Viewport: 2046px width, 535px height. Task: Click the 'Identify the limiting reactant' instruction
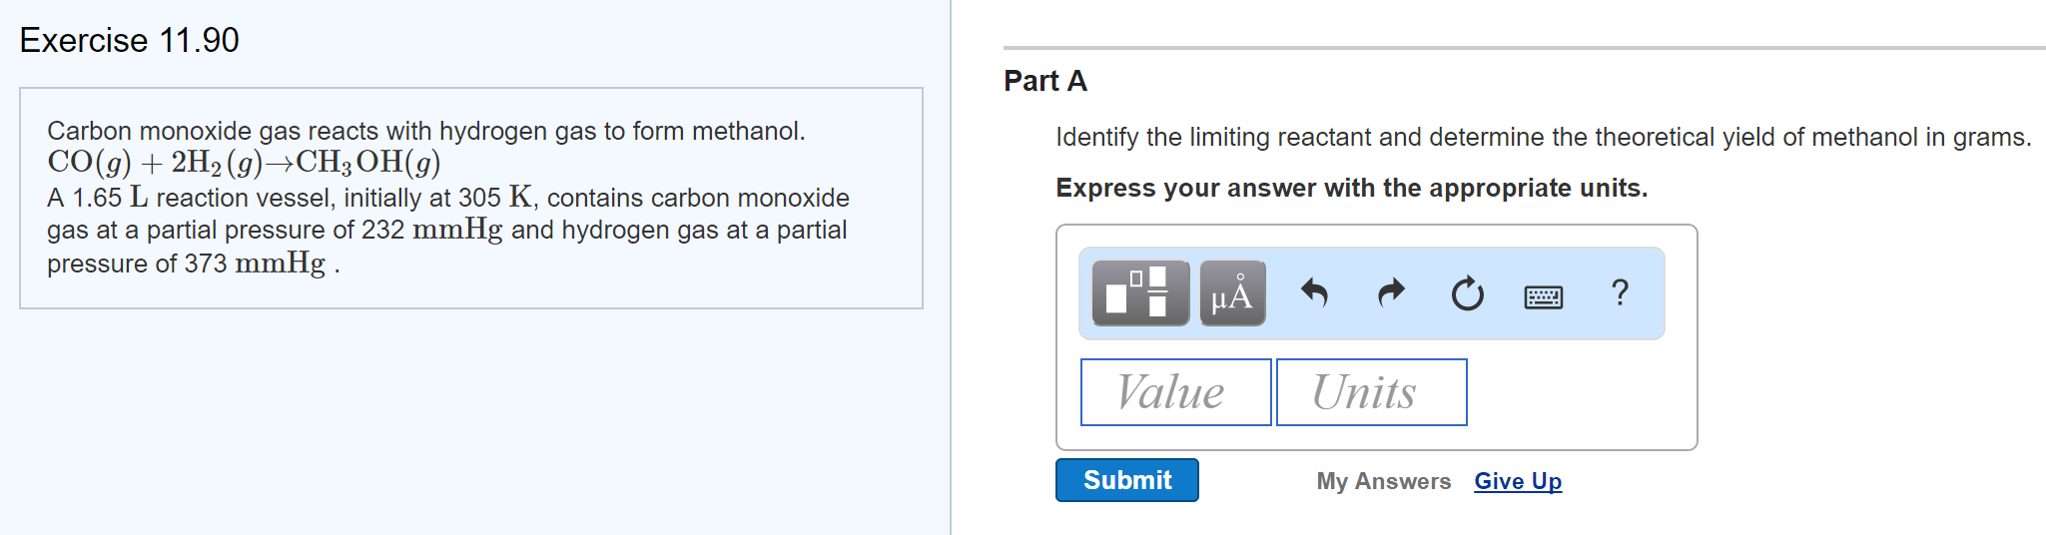(1543, 137)
